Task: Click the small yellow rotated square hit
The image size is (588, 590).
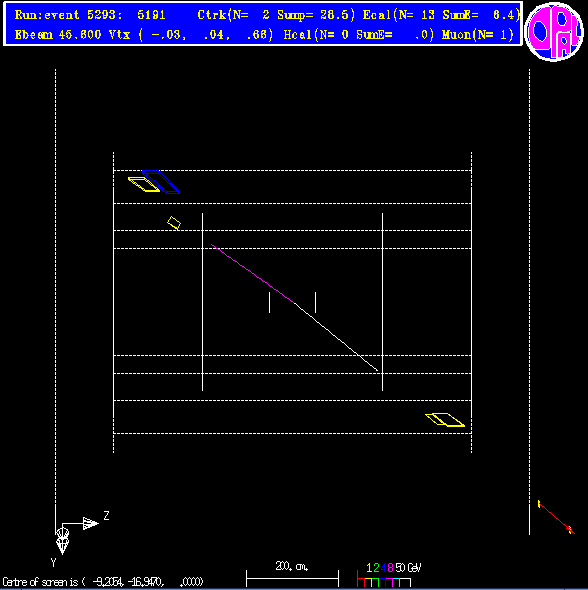Action: click(x=174, y=223)
